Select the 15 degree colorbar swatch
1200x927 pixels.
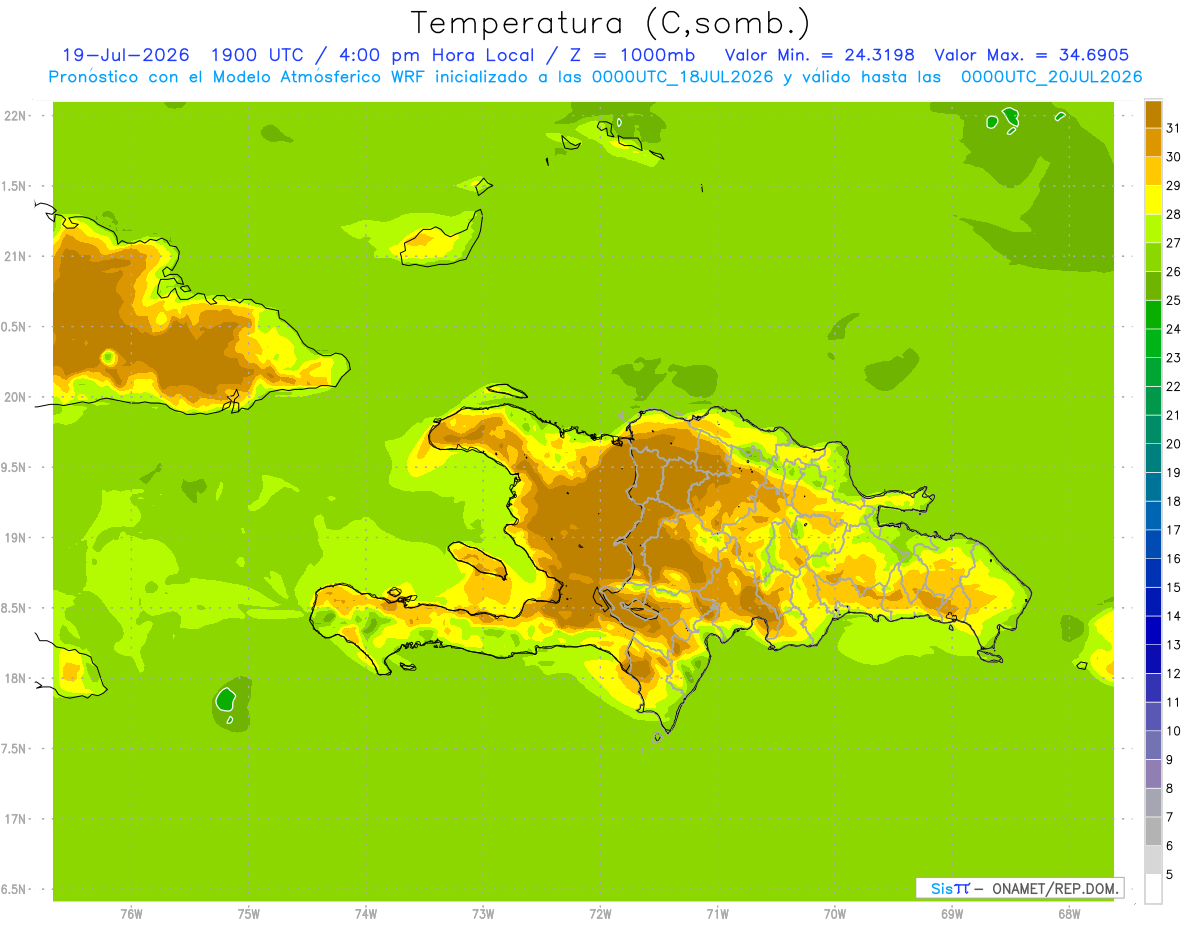click(x=1153, y=573)
